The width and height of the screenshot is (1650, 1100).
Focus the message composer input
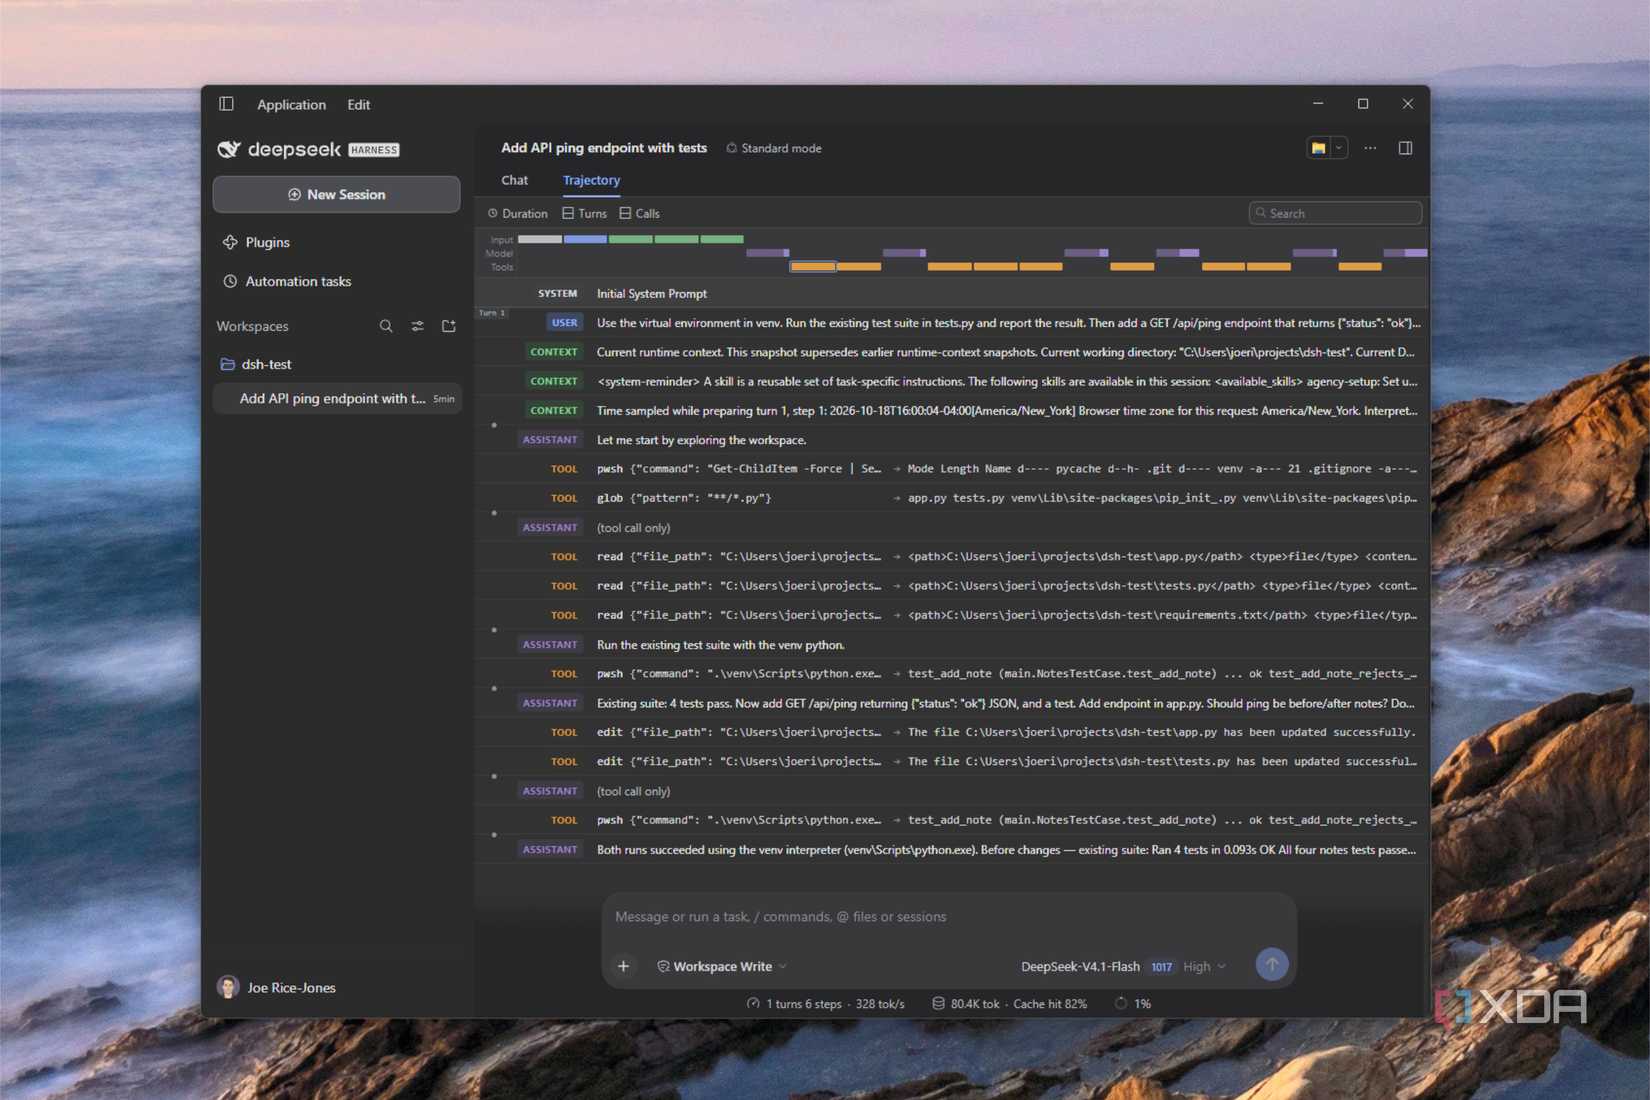click(949, 917)
